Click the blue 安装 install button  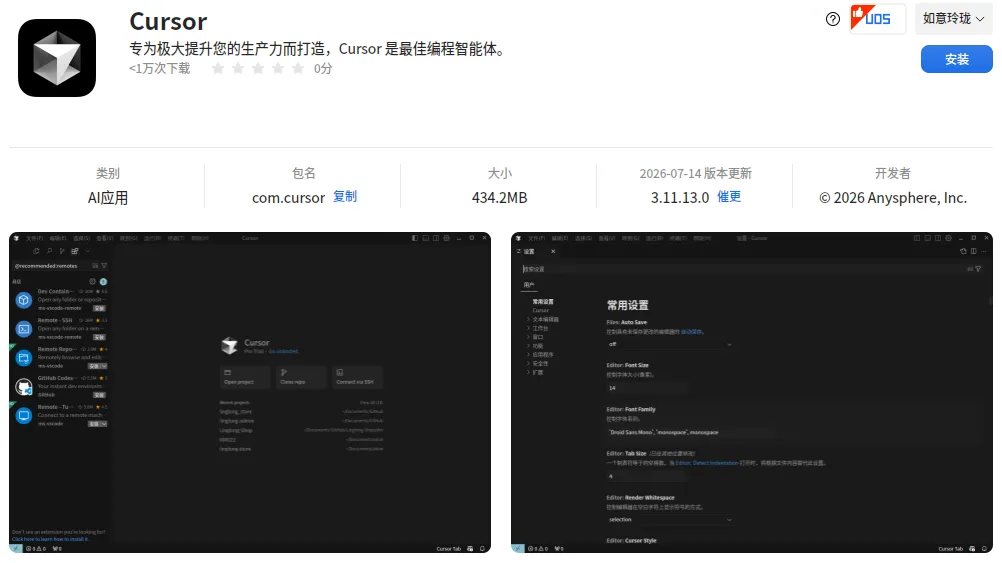957,59
